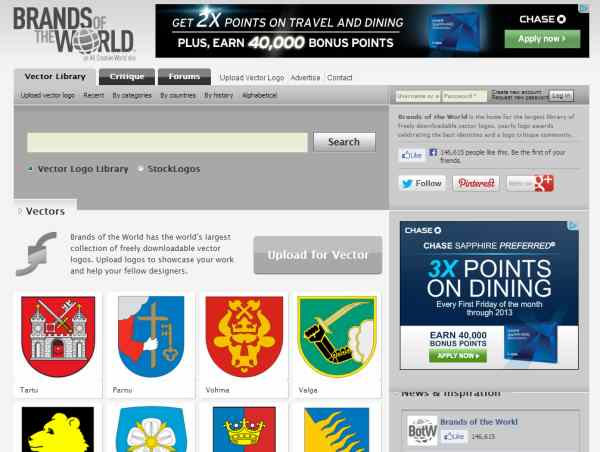Click Apply now on the top Chase banner
The image size is (600, 452).
[x=542, y=39]
